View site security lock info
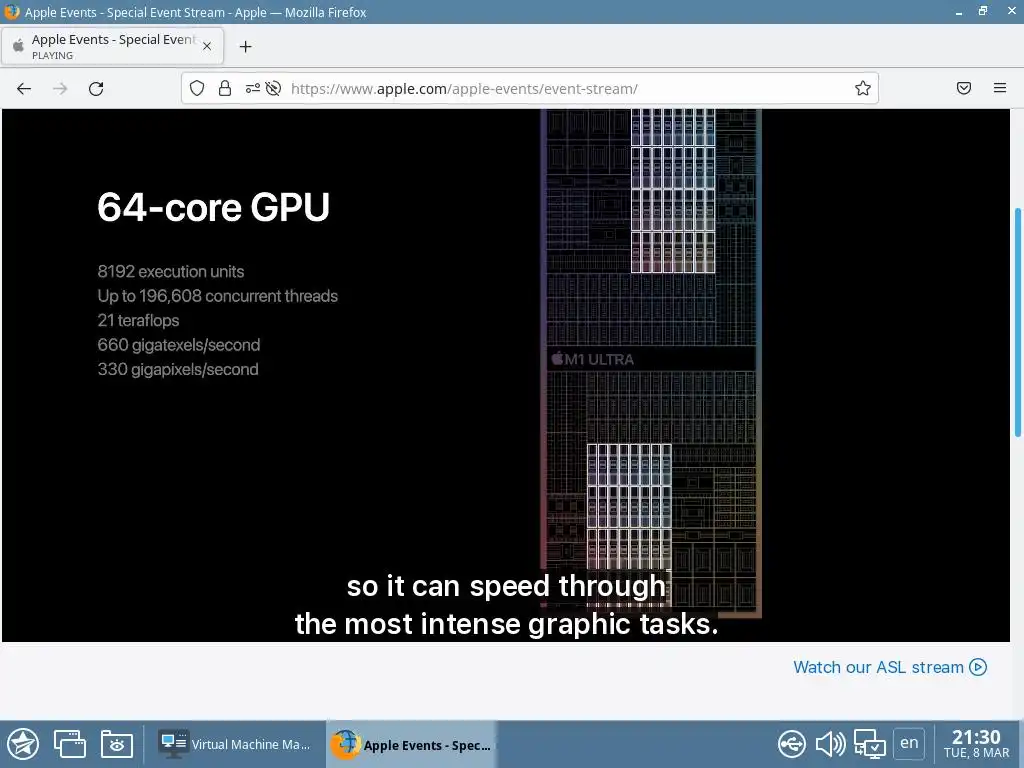This screenshot has width=1024, height=768. pyautogui.click(x=225, y=88)
